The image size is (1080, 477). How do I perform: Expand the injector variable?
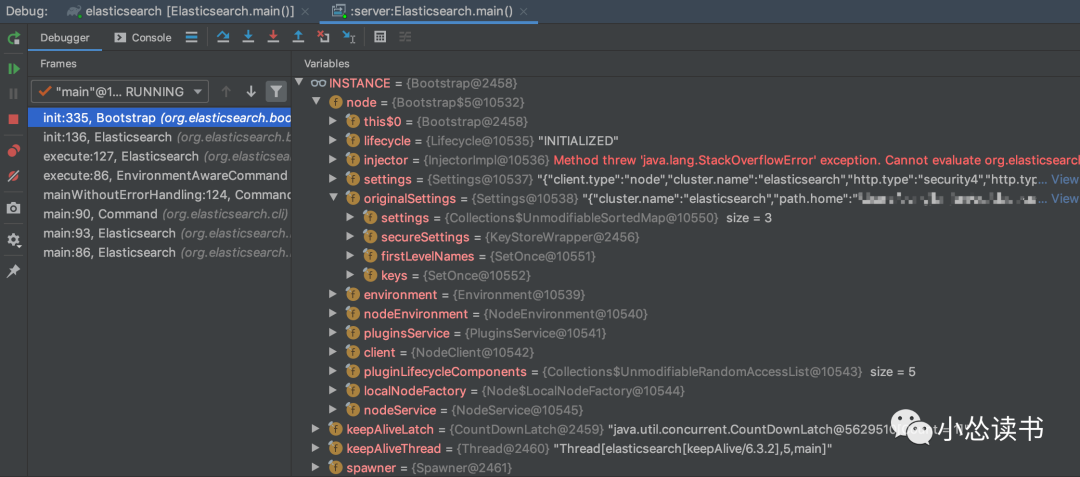point(333,160)
